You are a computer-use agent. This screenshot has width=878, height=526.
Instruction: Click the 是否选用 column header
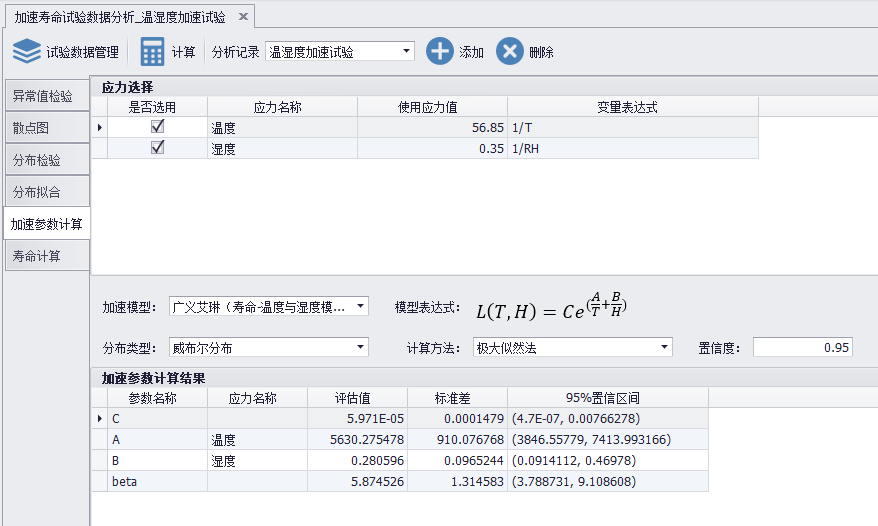[x=157, y=107]
